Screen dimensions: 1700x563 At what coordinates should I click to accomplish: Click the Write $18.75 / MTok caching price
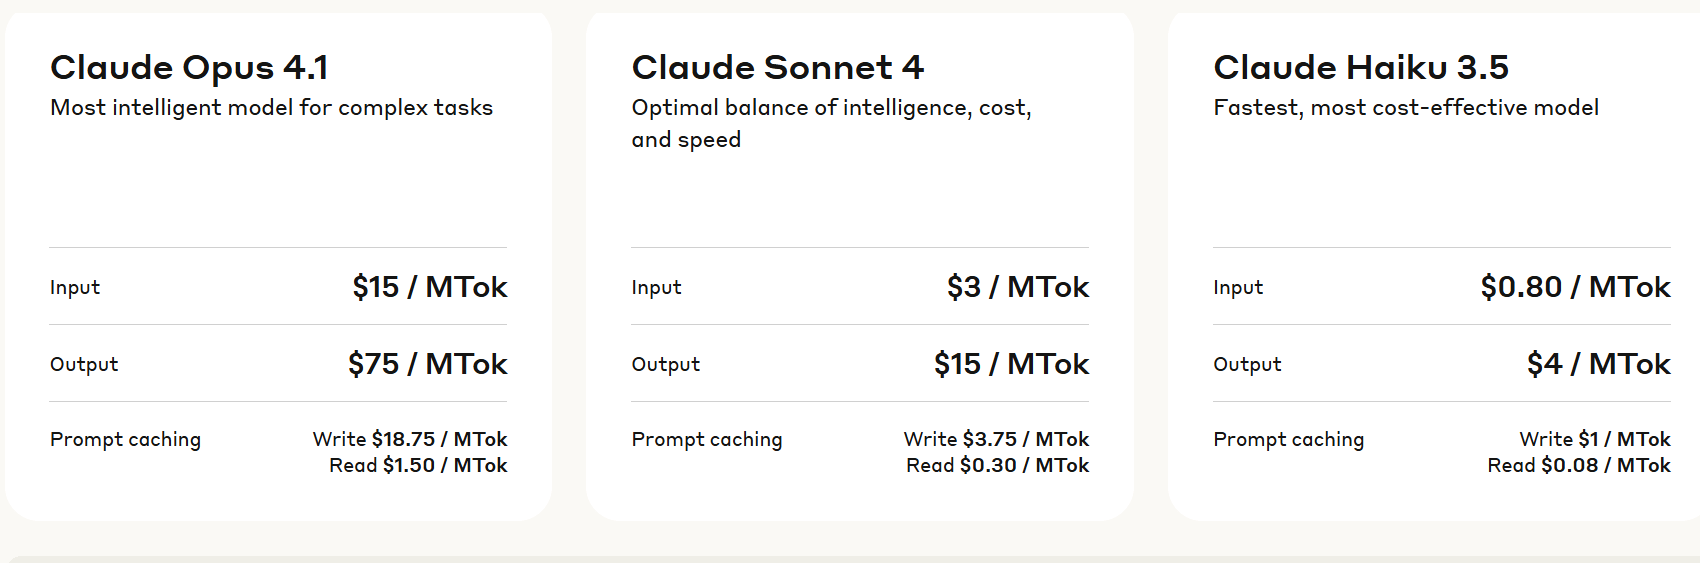410,439
